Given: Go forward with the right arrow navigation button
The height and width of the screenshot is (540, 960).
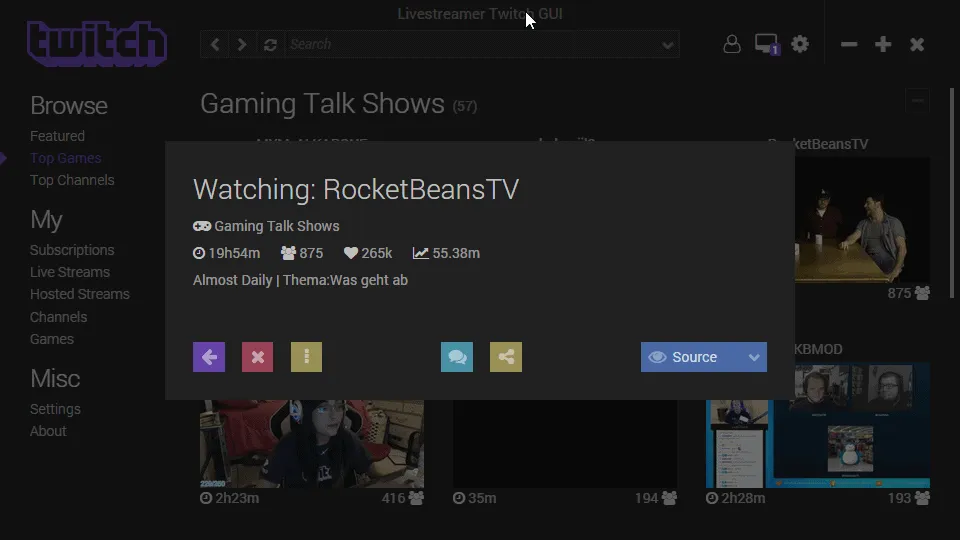Looking at the screenshot, I should (x=242, y=44).
